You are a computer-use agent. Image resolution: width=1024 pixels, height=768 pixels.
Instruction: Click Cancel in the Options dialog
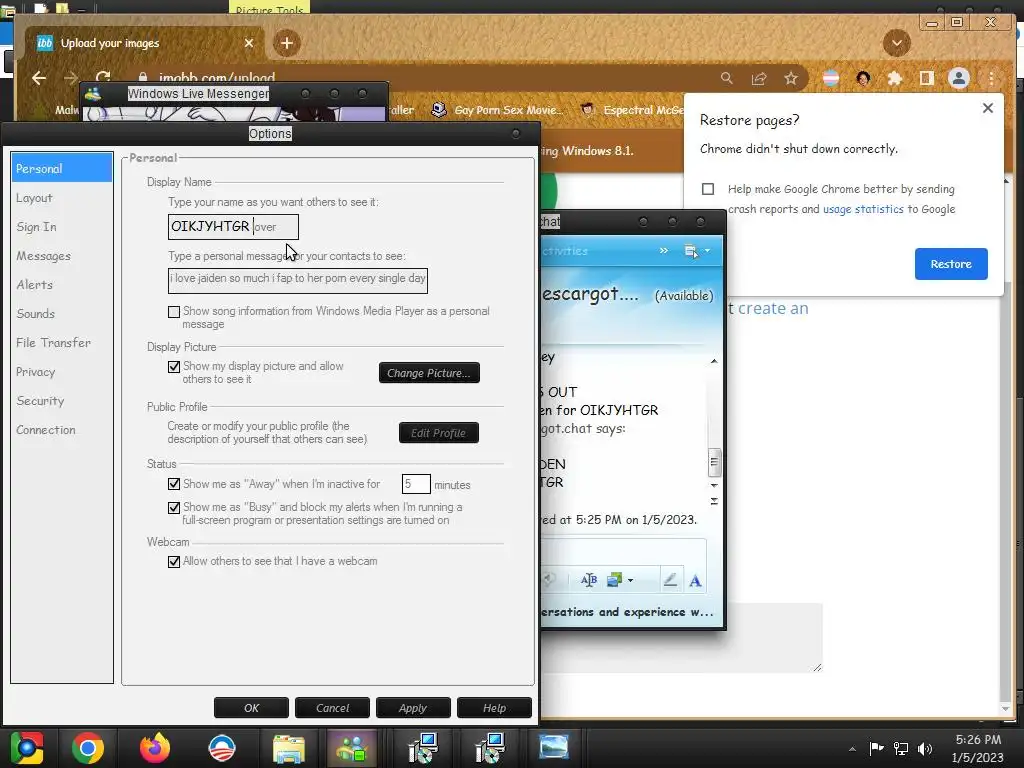(x=332, y=708)
